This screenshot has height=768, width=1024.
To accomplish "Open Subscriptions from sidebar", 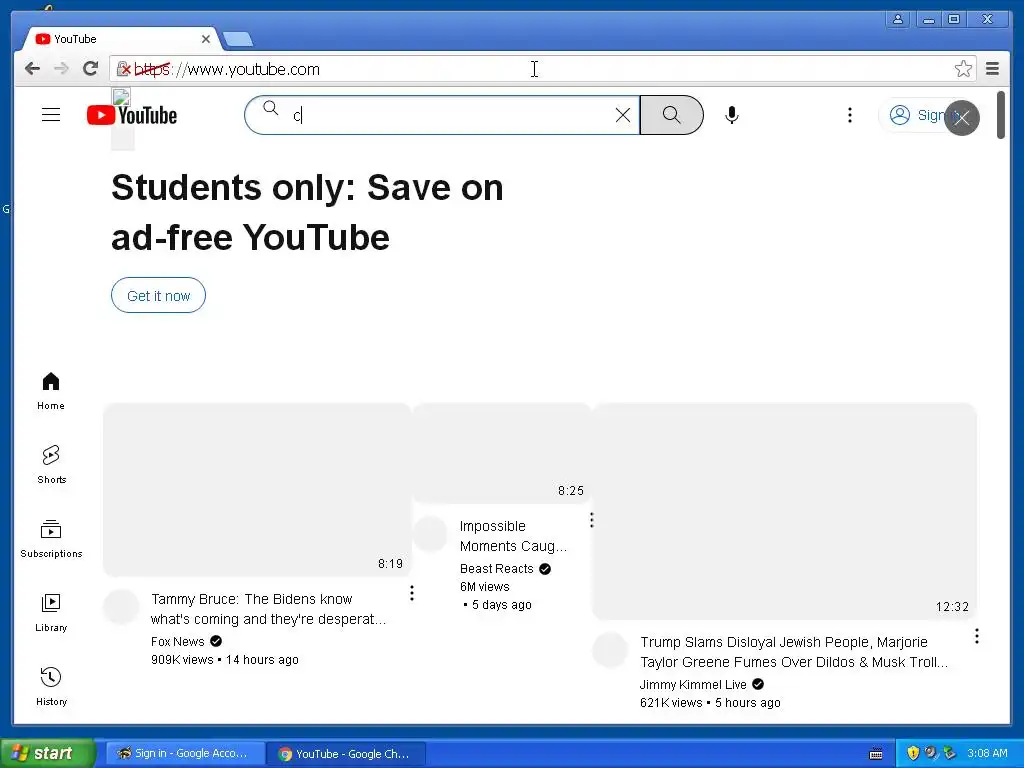I will 51,539.
